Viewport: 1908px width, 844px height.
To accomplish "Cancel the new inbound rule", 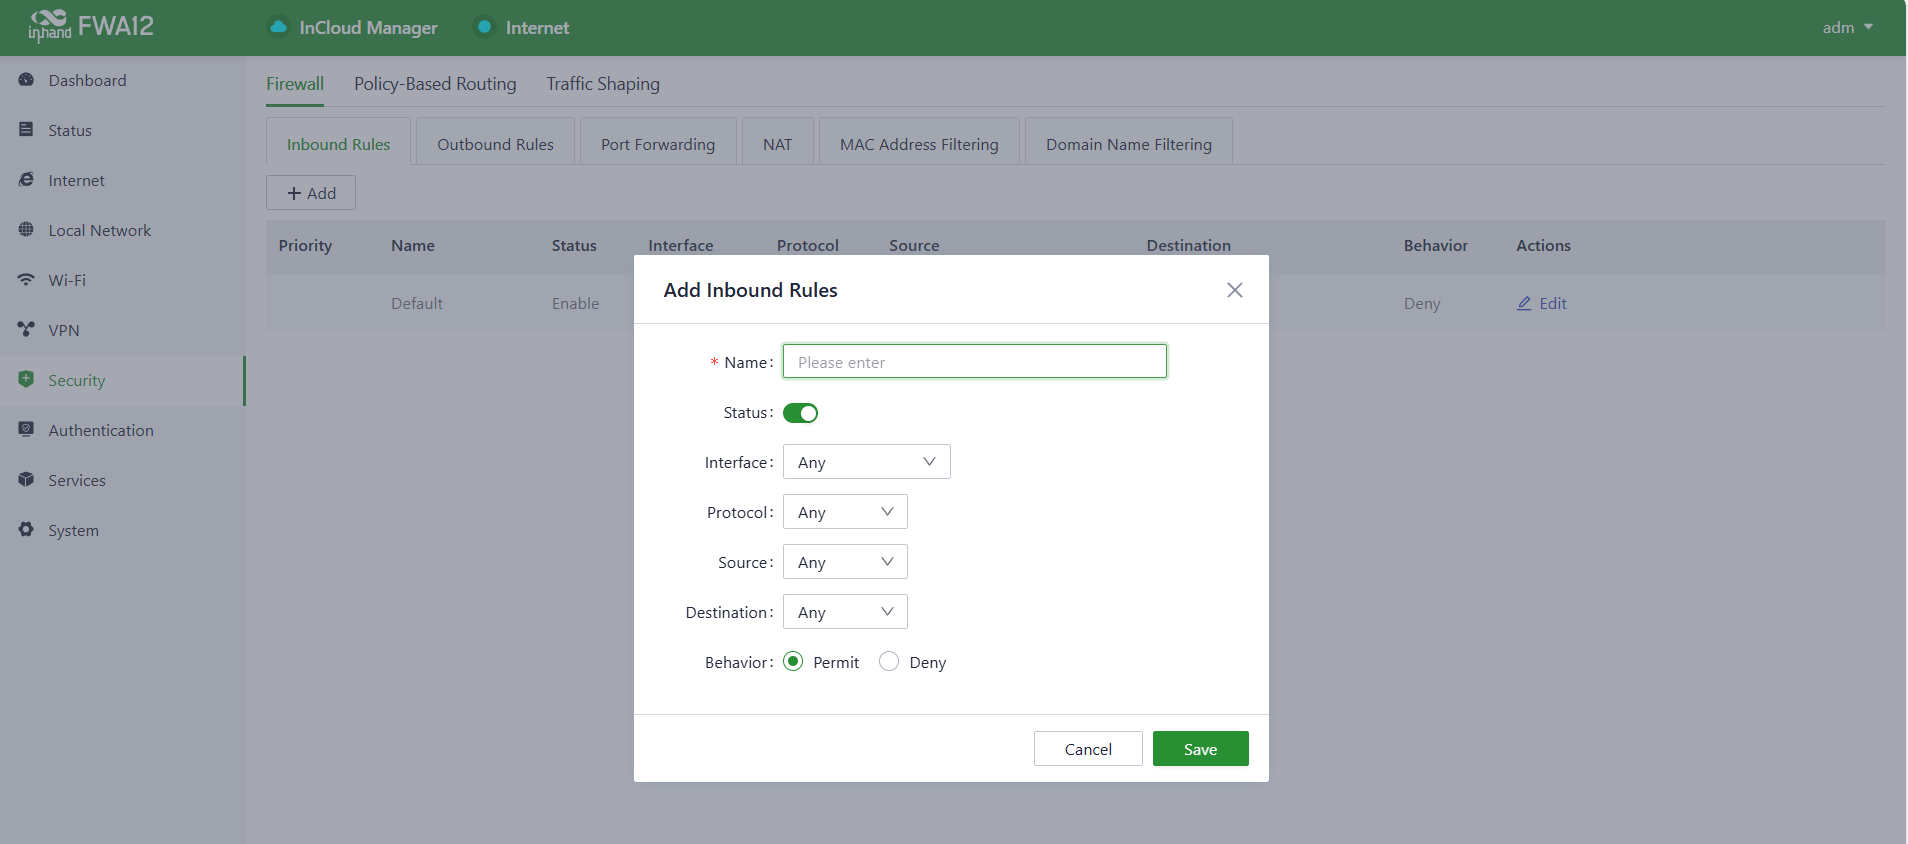I will [1087, 749].
